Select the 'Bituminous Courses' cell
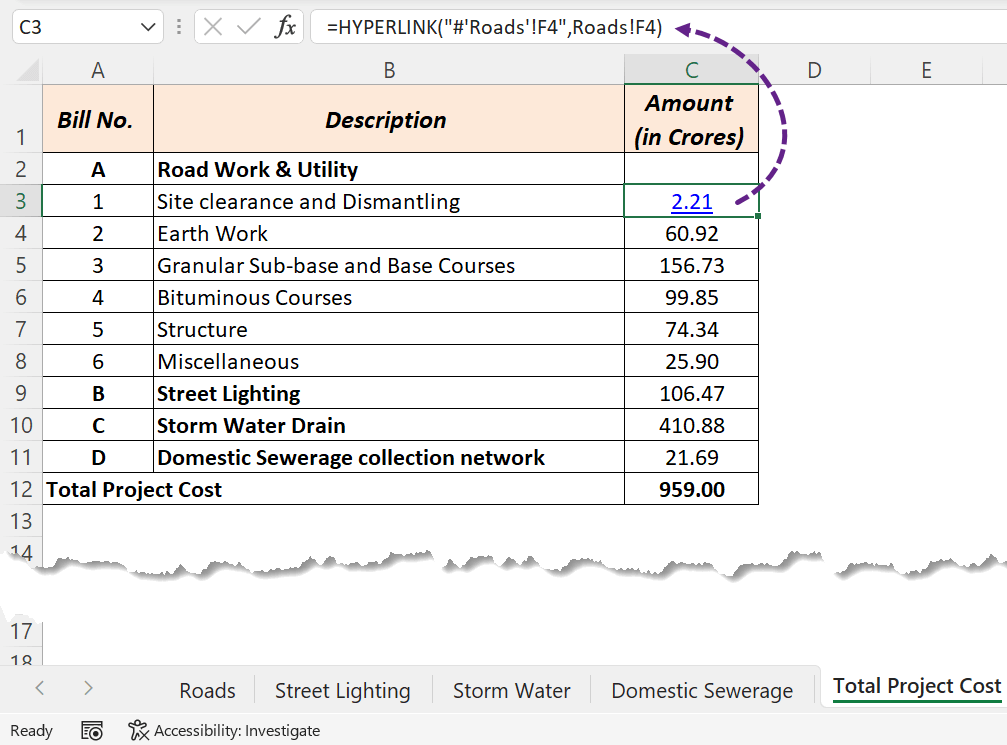This screenshot has width=1007, height=745. (x=389, y=297)
